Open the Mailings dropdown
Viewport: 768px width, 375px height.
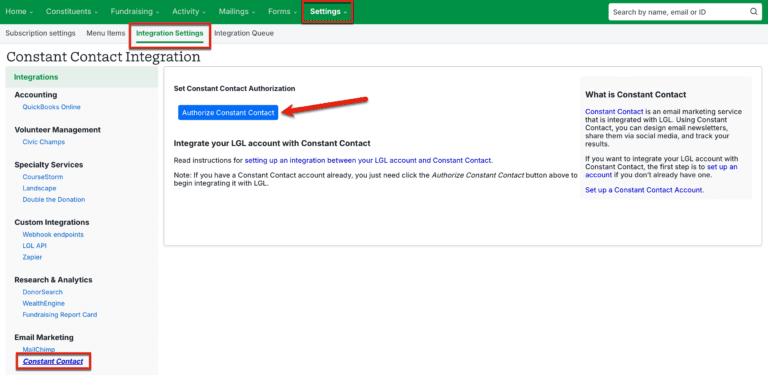238,12
